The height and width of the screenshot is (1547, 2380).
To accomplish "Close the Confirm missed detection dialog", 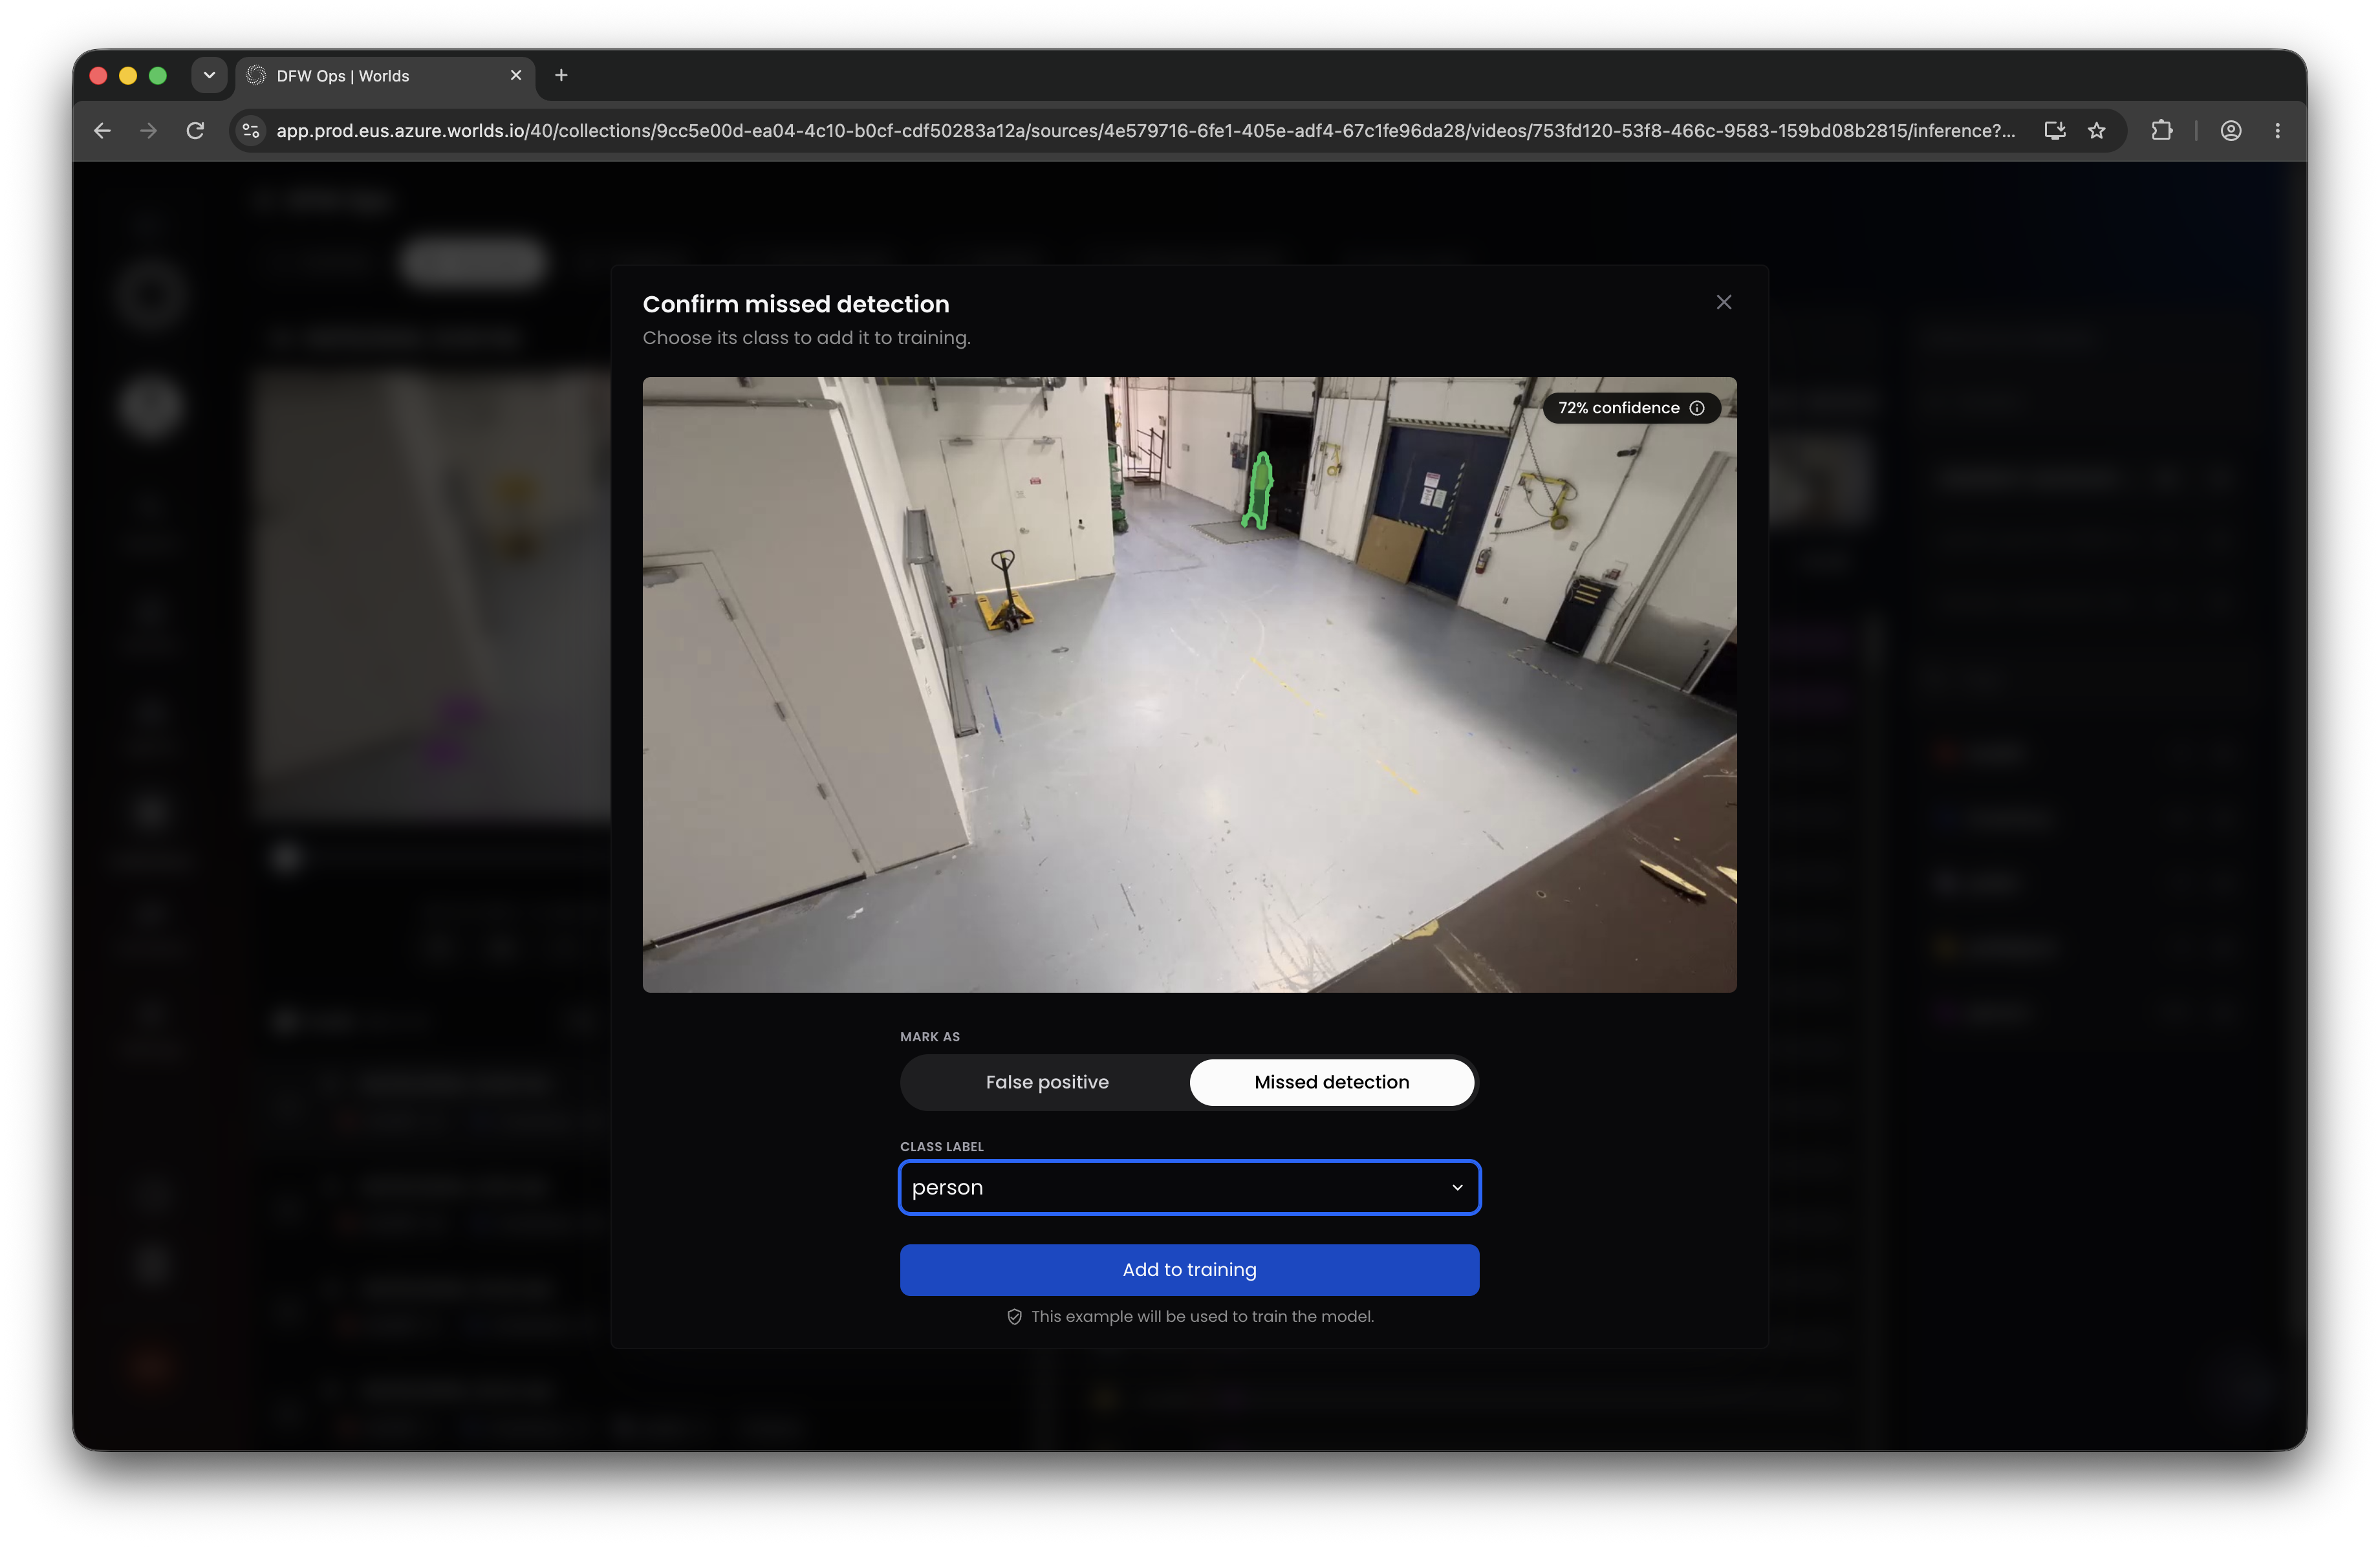I will click(x=1723, y=302).
